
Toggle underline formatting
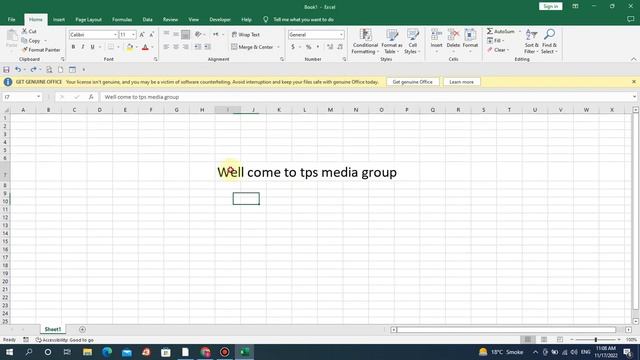(x=93, y=47)
